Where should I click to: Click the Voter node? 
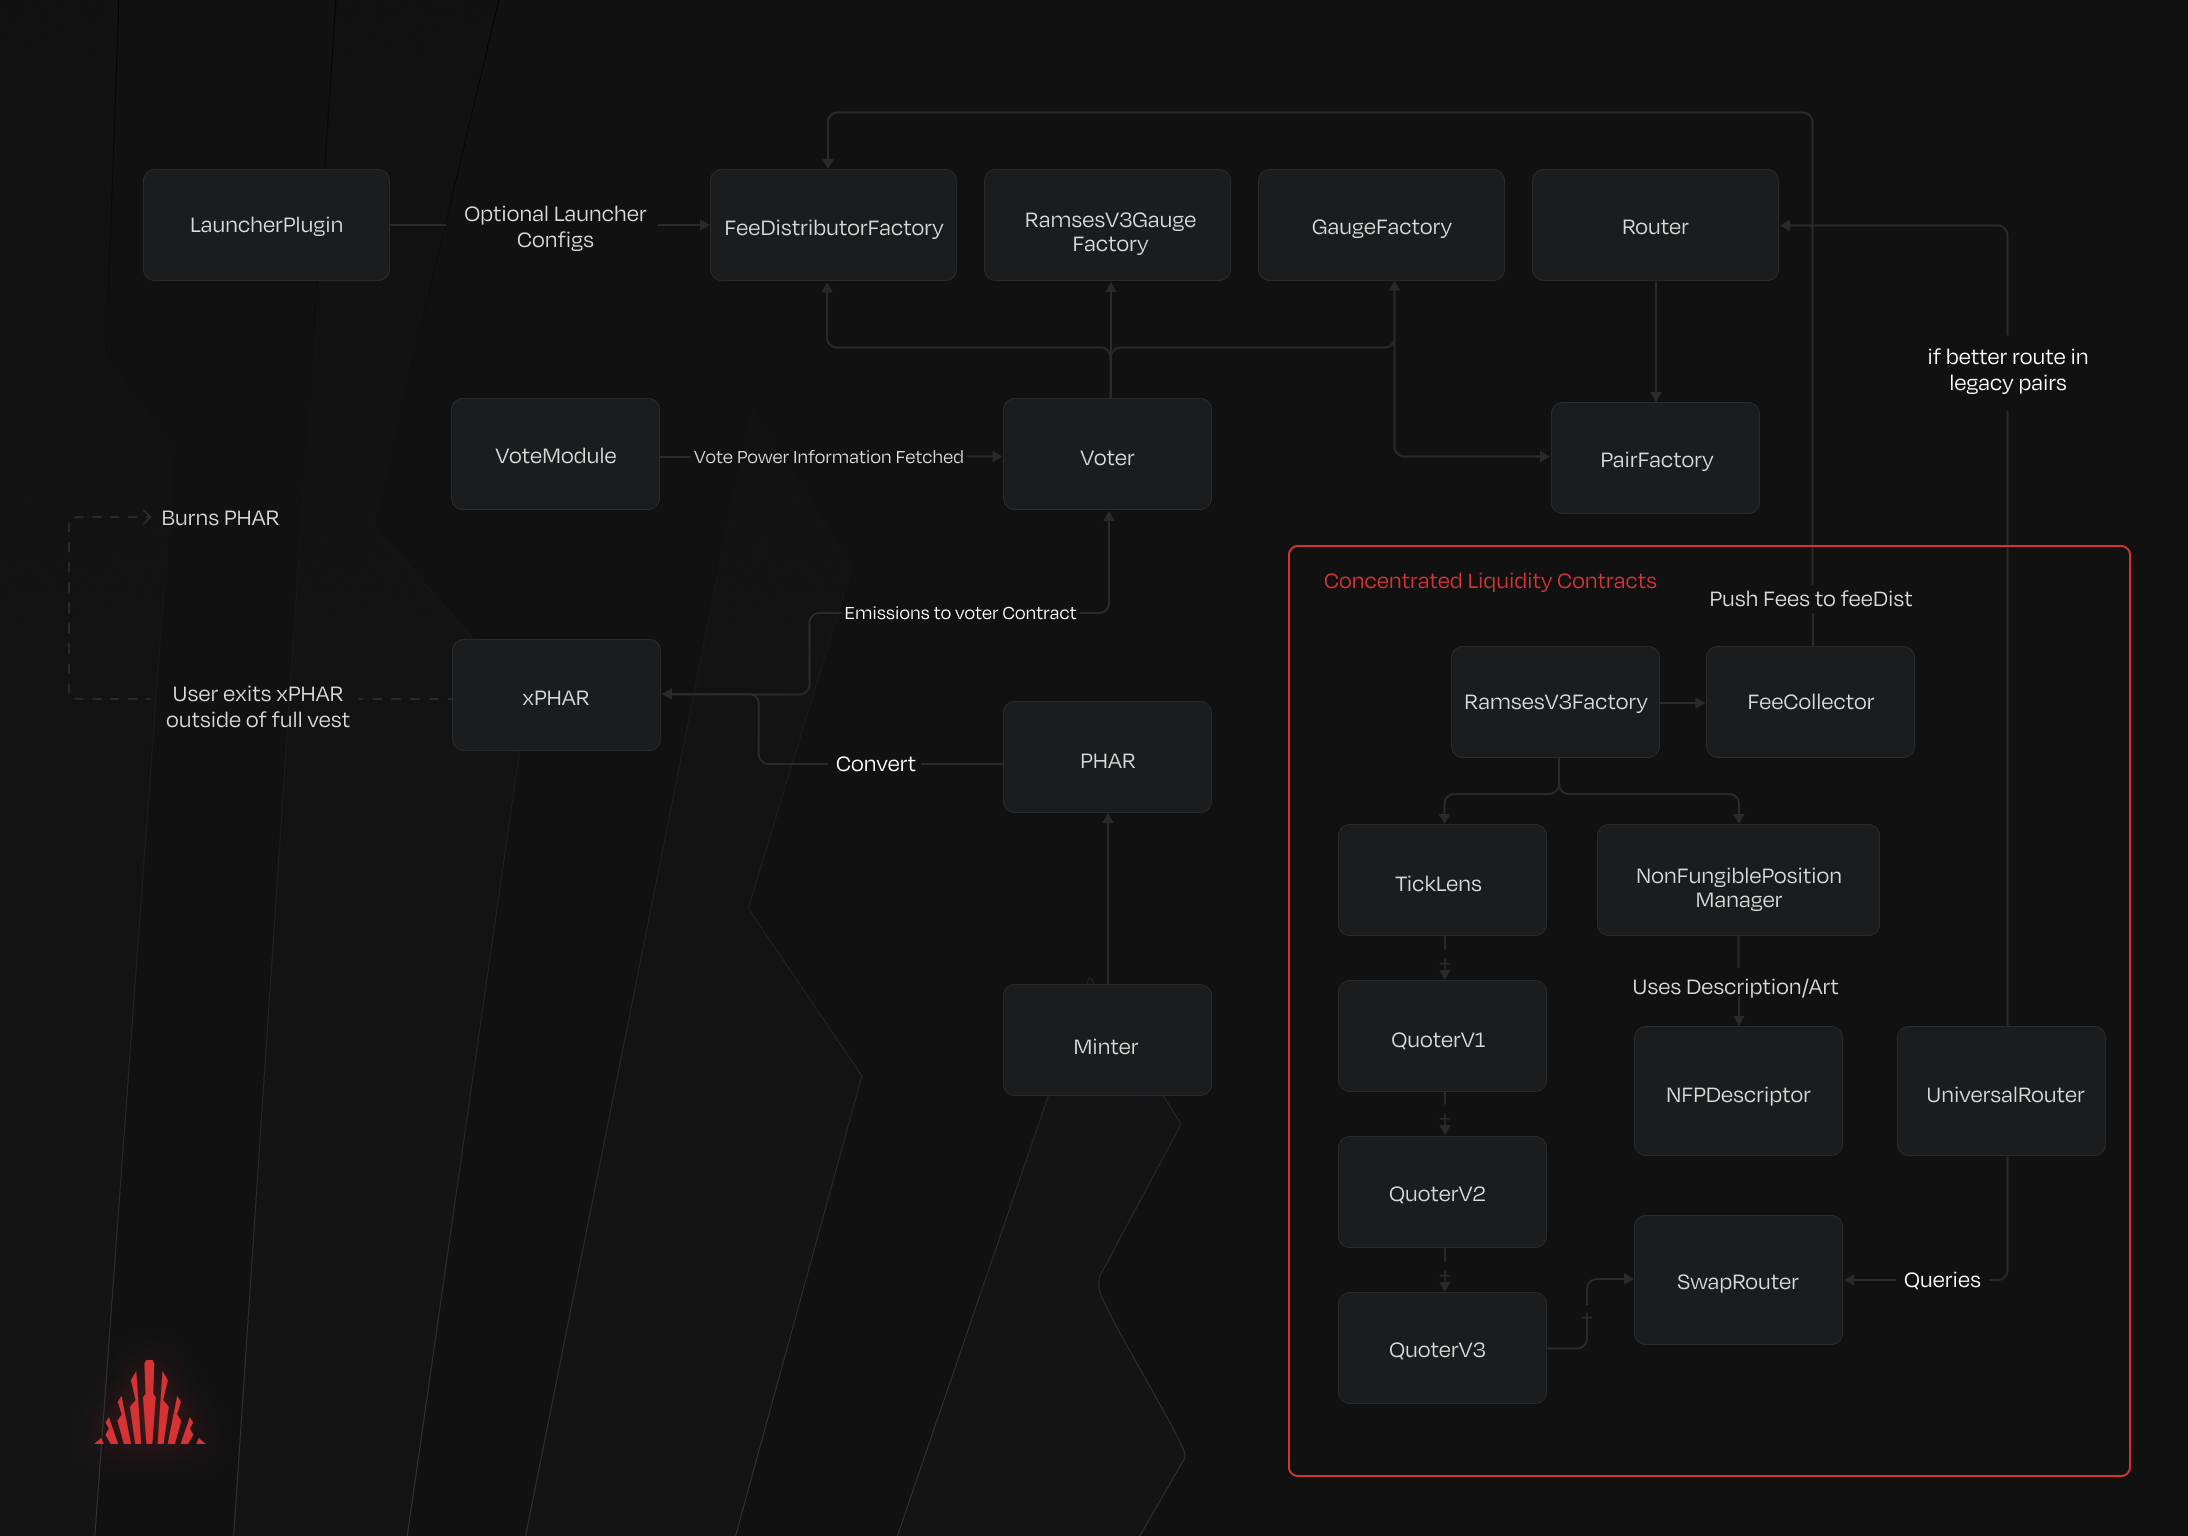1107,456
